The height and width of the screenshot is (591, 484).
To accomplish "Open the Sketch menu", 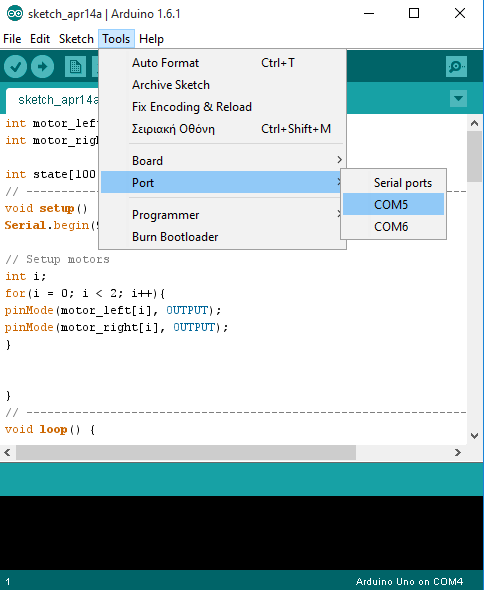I will coord(76,39).
